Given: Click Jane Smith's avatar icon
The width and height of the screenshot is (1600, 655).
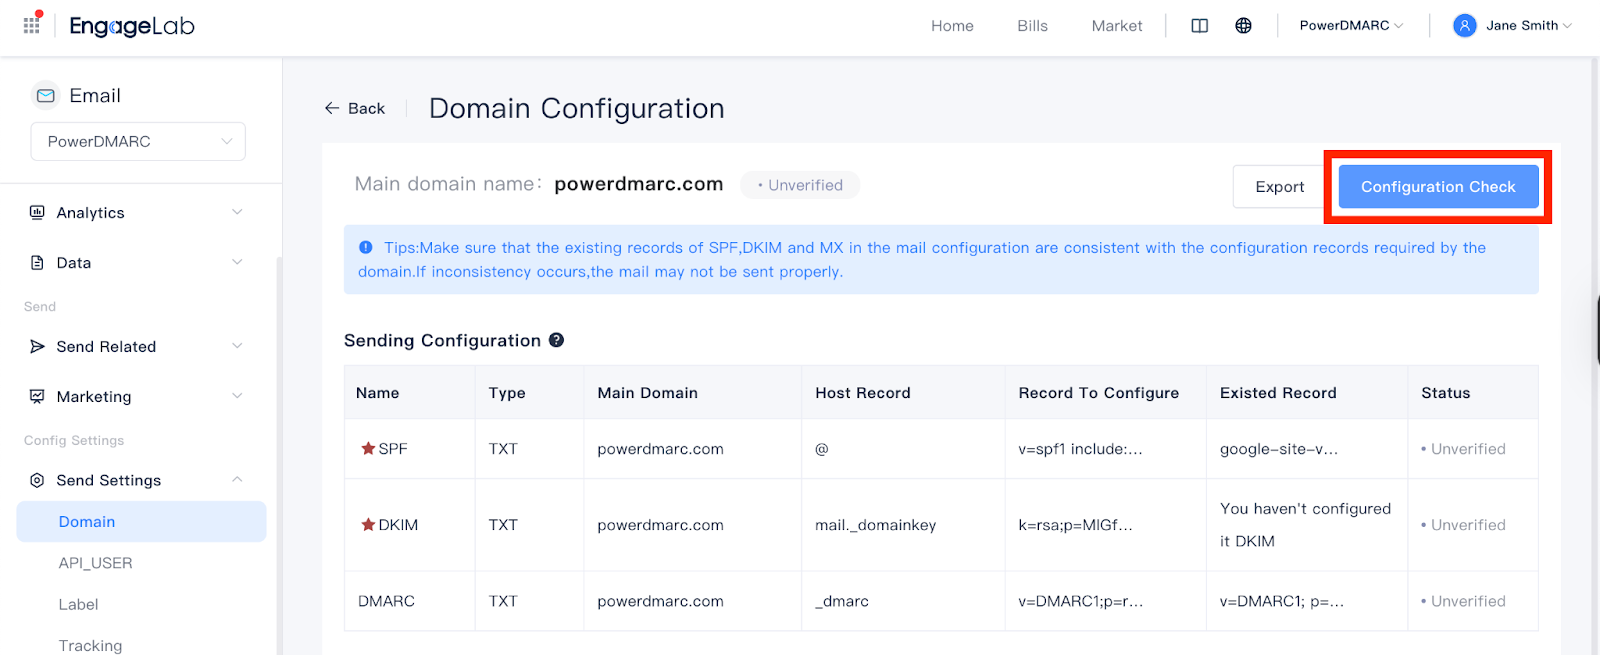Looking at the screenshot, I should click(1465, 26).
